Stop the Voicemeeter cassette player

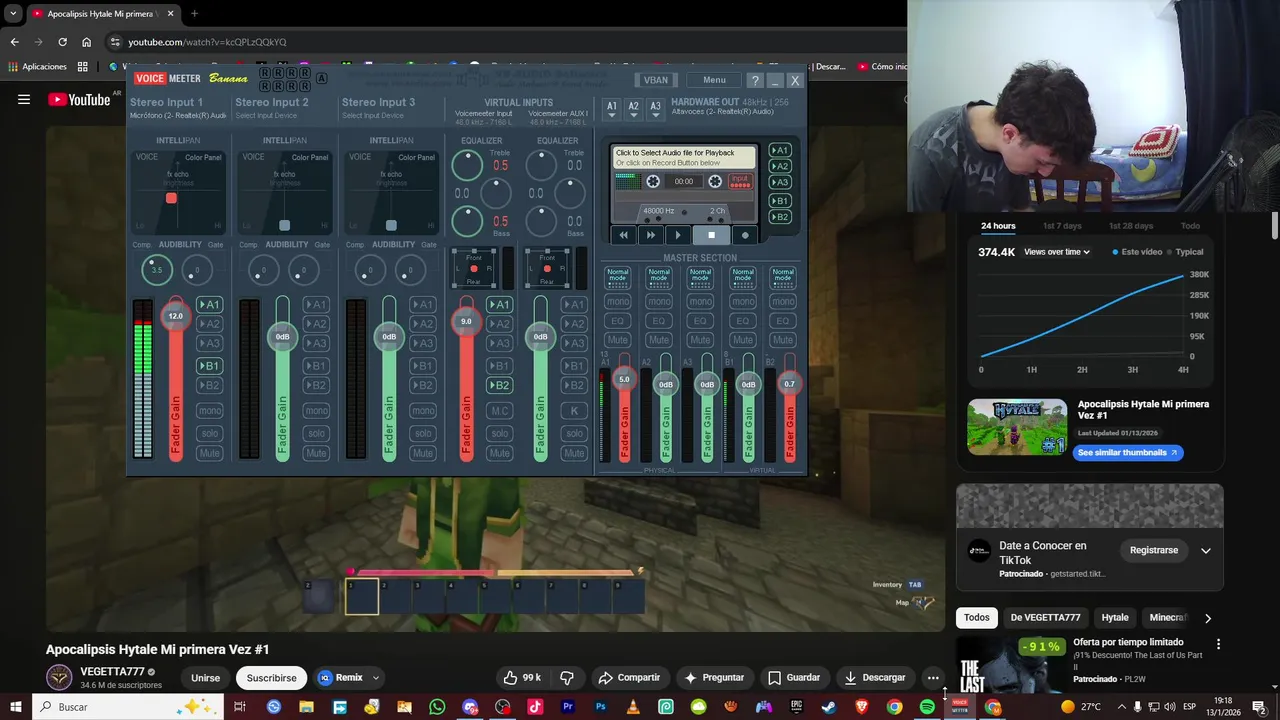click(711, 235)
